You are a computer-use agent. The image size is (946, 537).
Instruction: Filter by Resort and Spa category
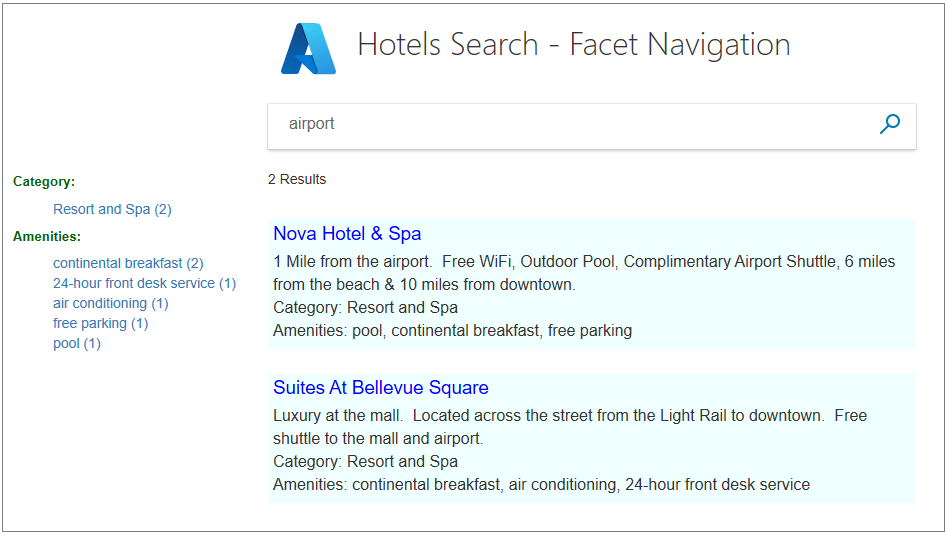112,209
